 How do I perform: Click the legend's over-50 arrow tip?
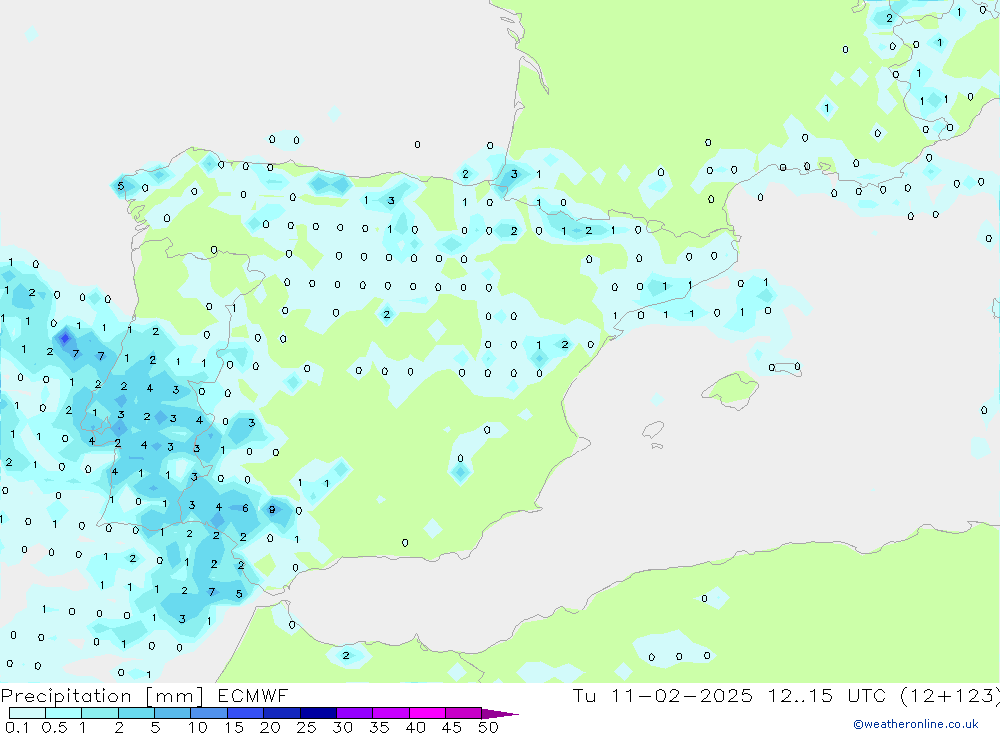pos(501,714)
